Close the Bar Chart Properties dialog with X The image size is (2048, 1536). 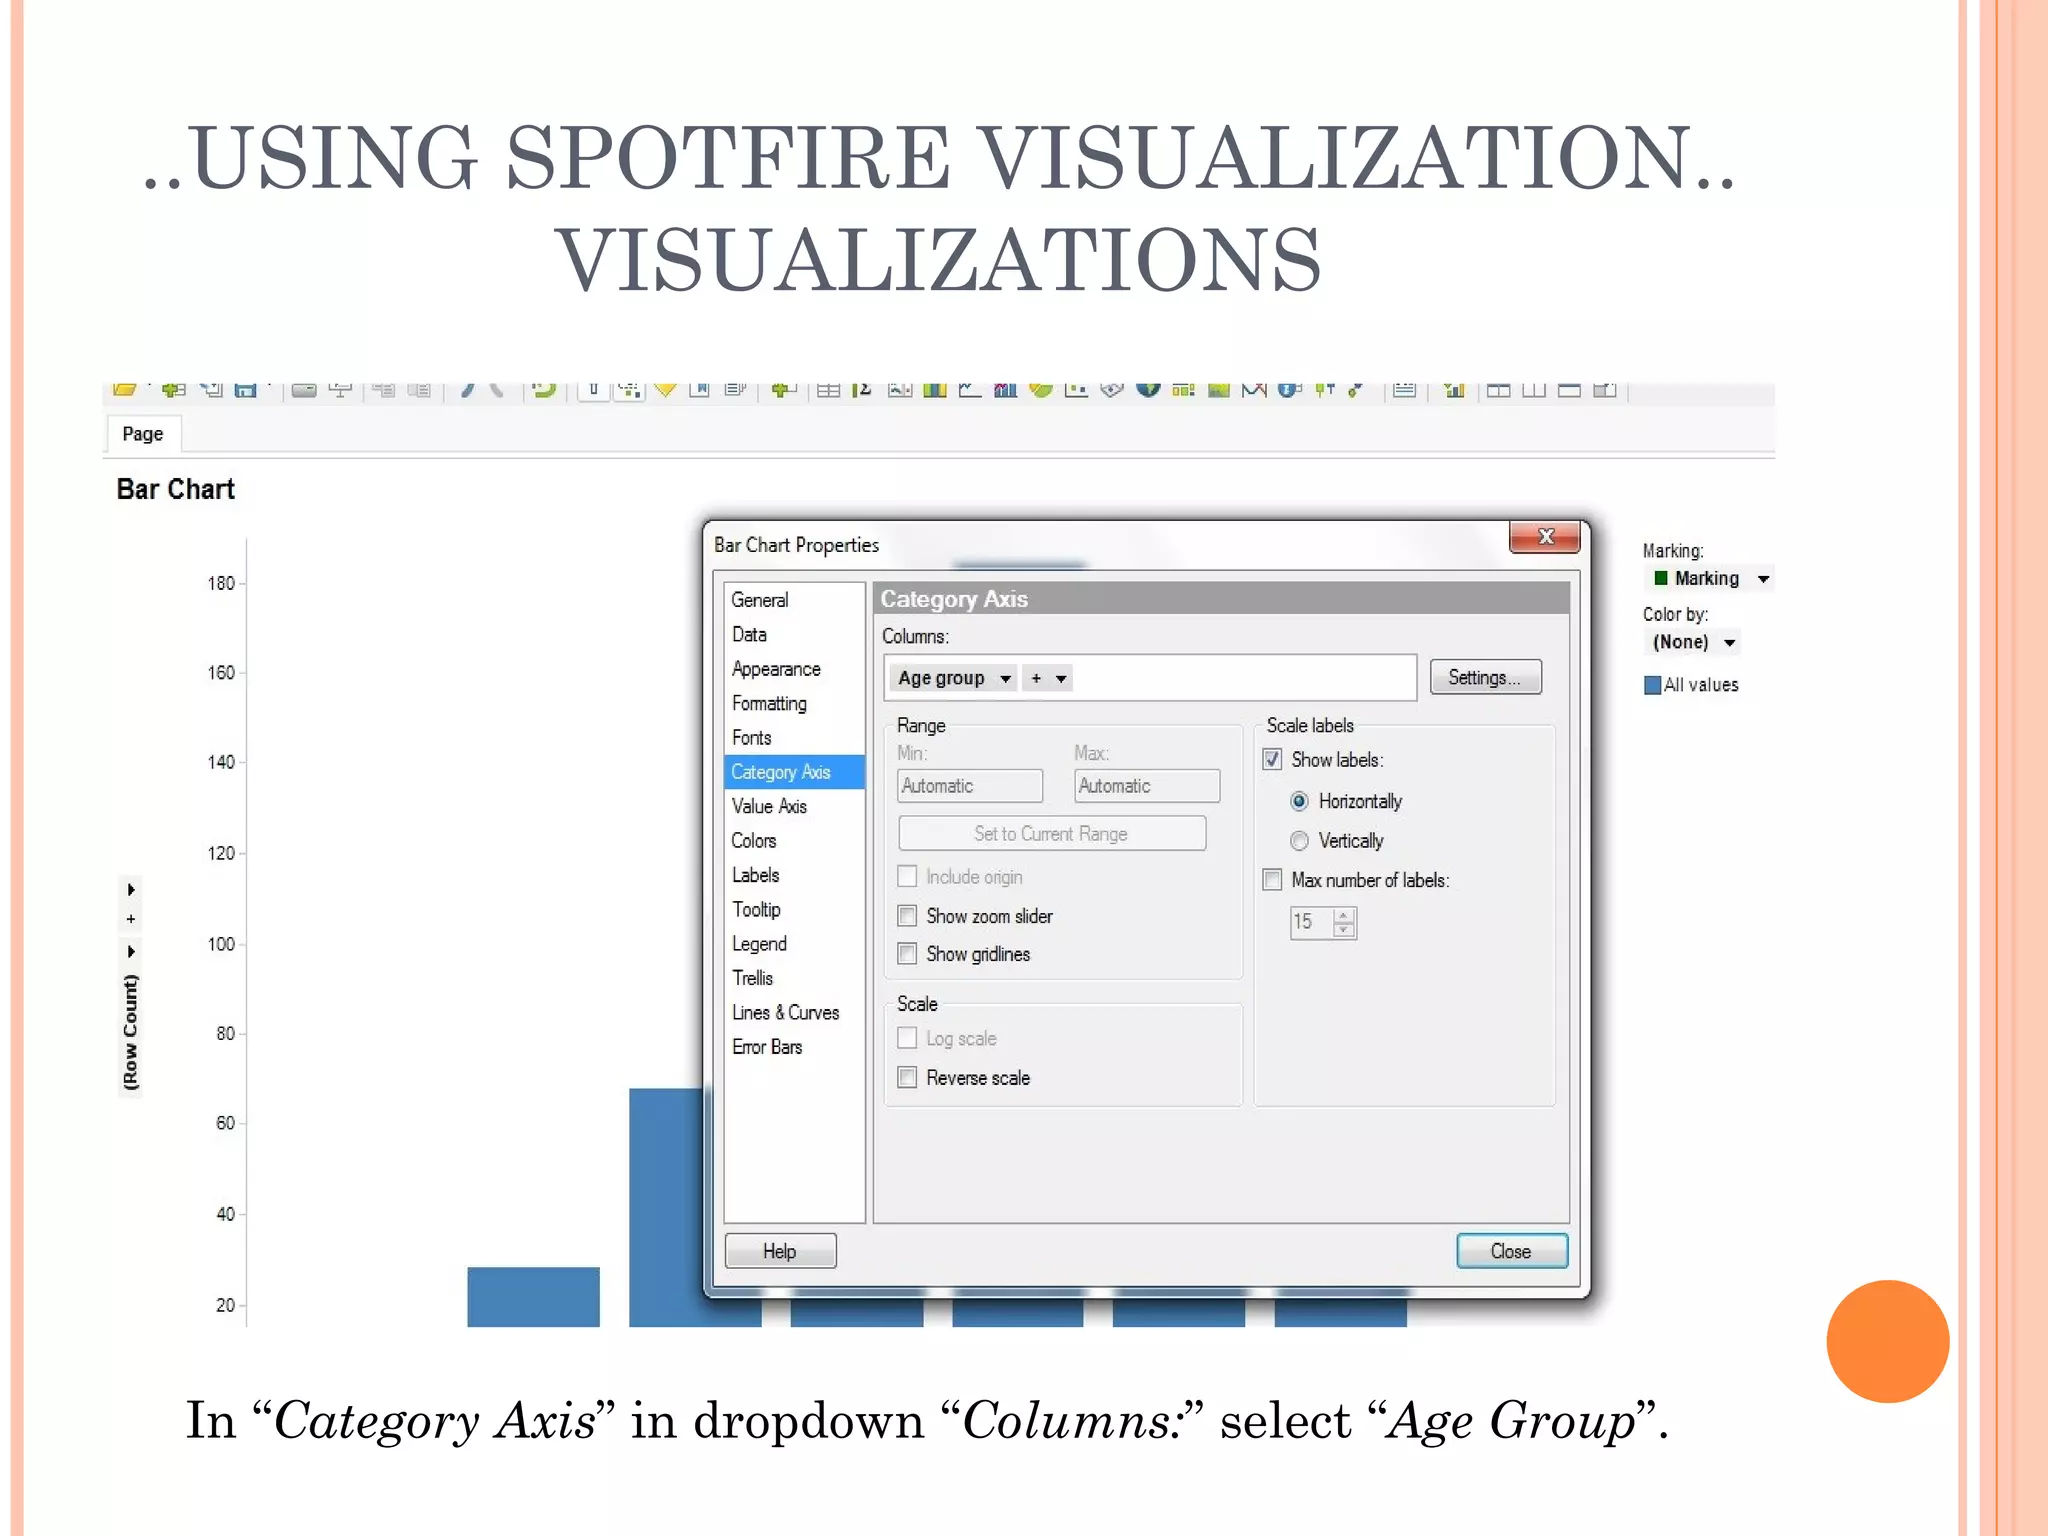(x=1545, y=536)
